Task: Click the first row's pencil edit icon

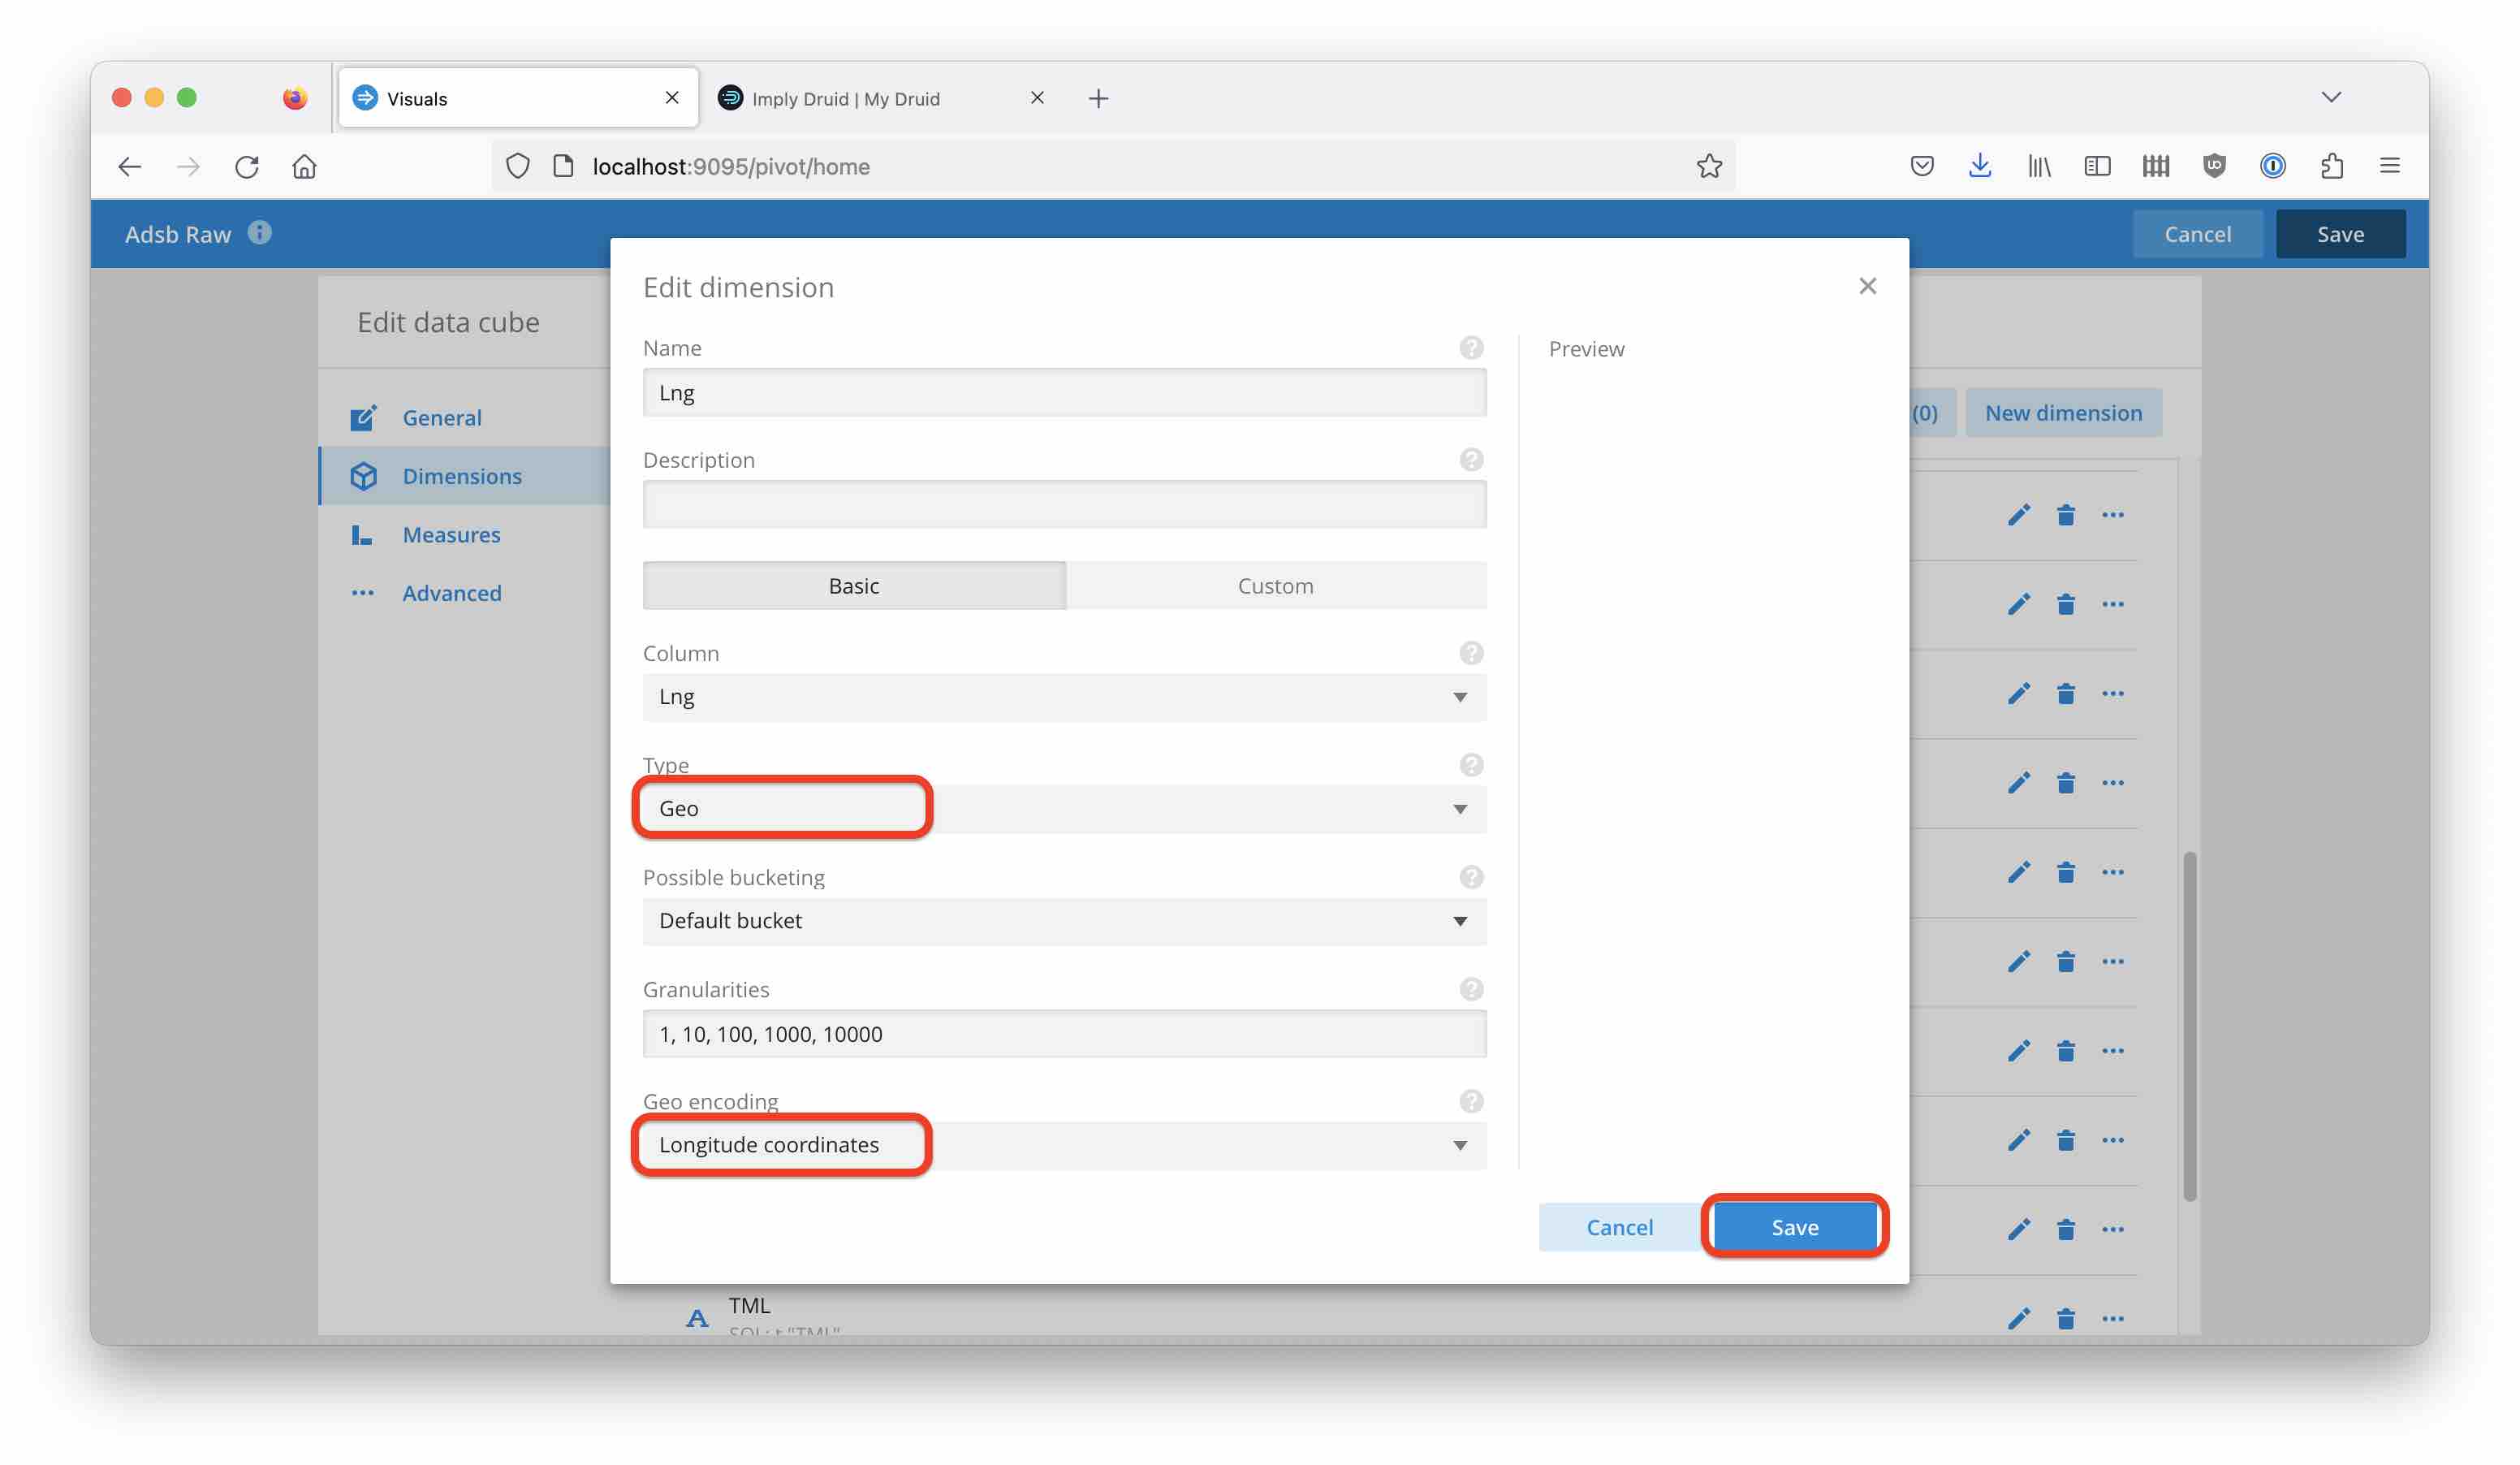Action: [2018, 515]
